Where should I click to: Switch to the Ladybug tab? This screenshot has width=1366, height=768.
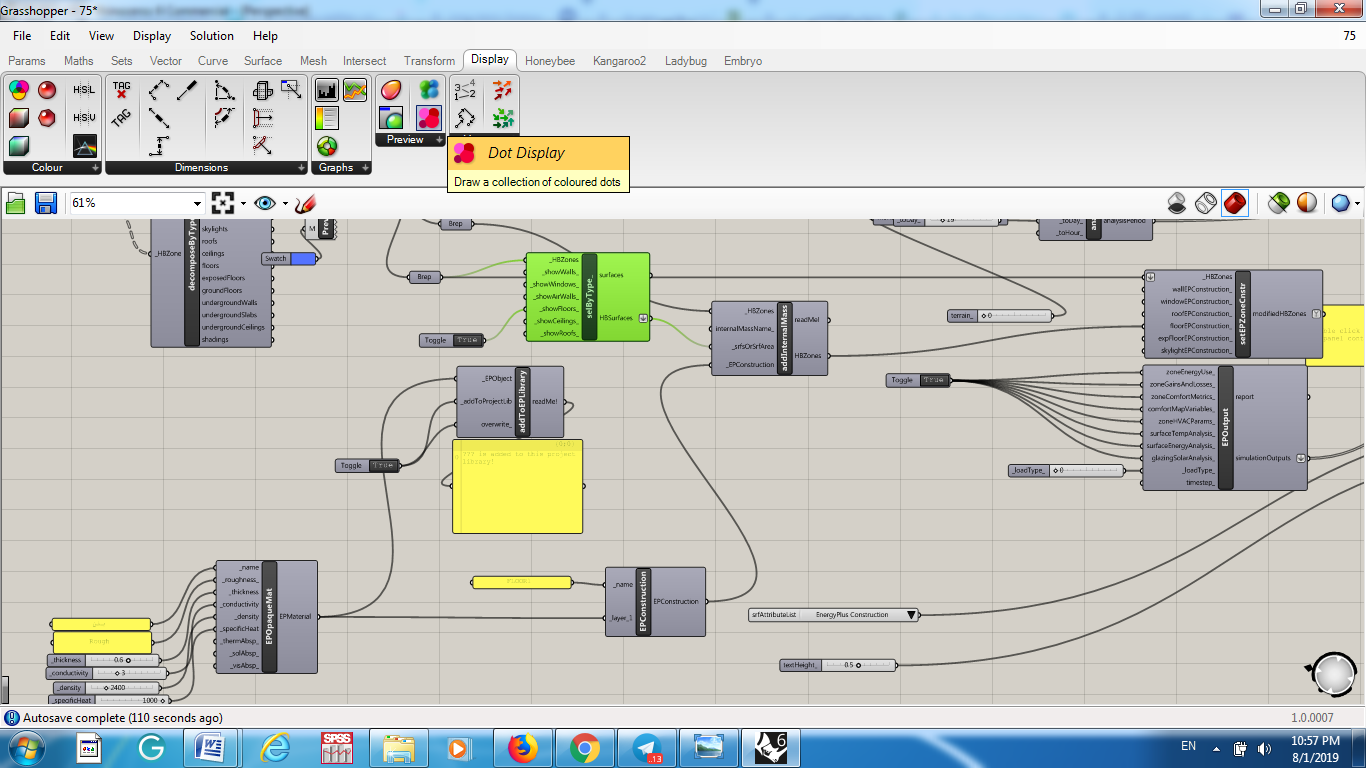click(x=686, y=61)
